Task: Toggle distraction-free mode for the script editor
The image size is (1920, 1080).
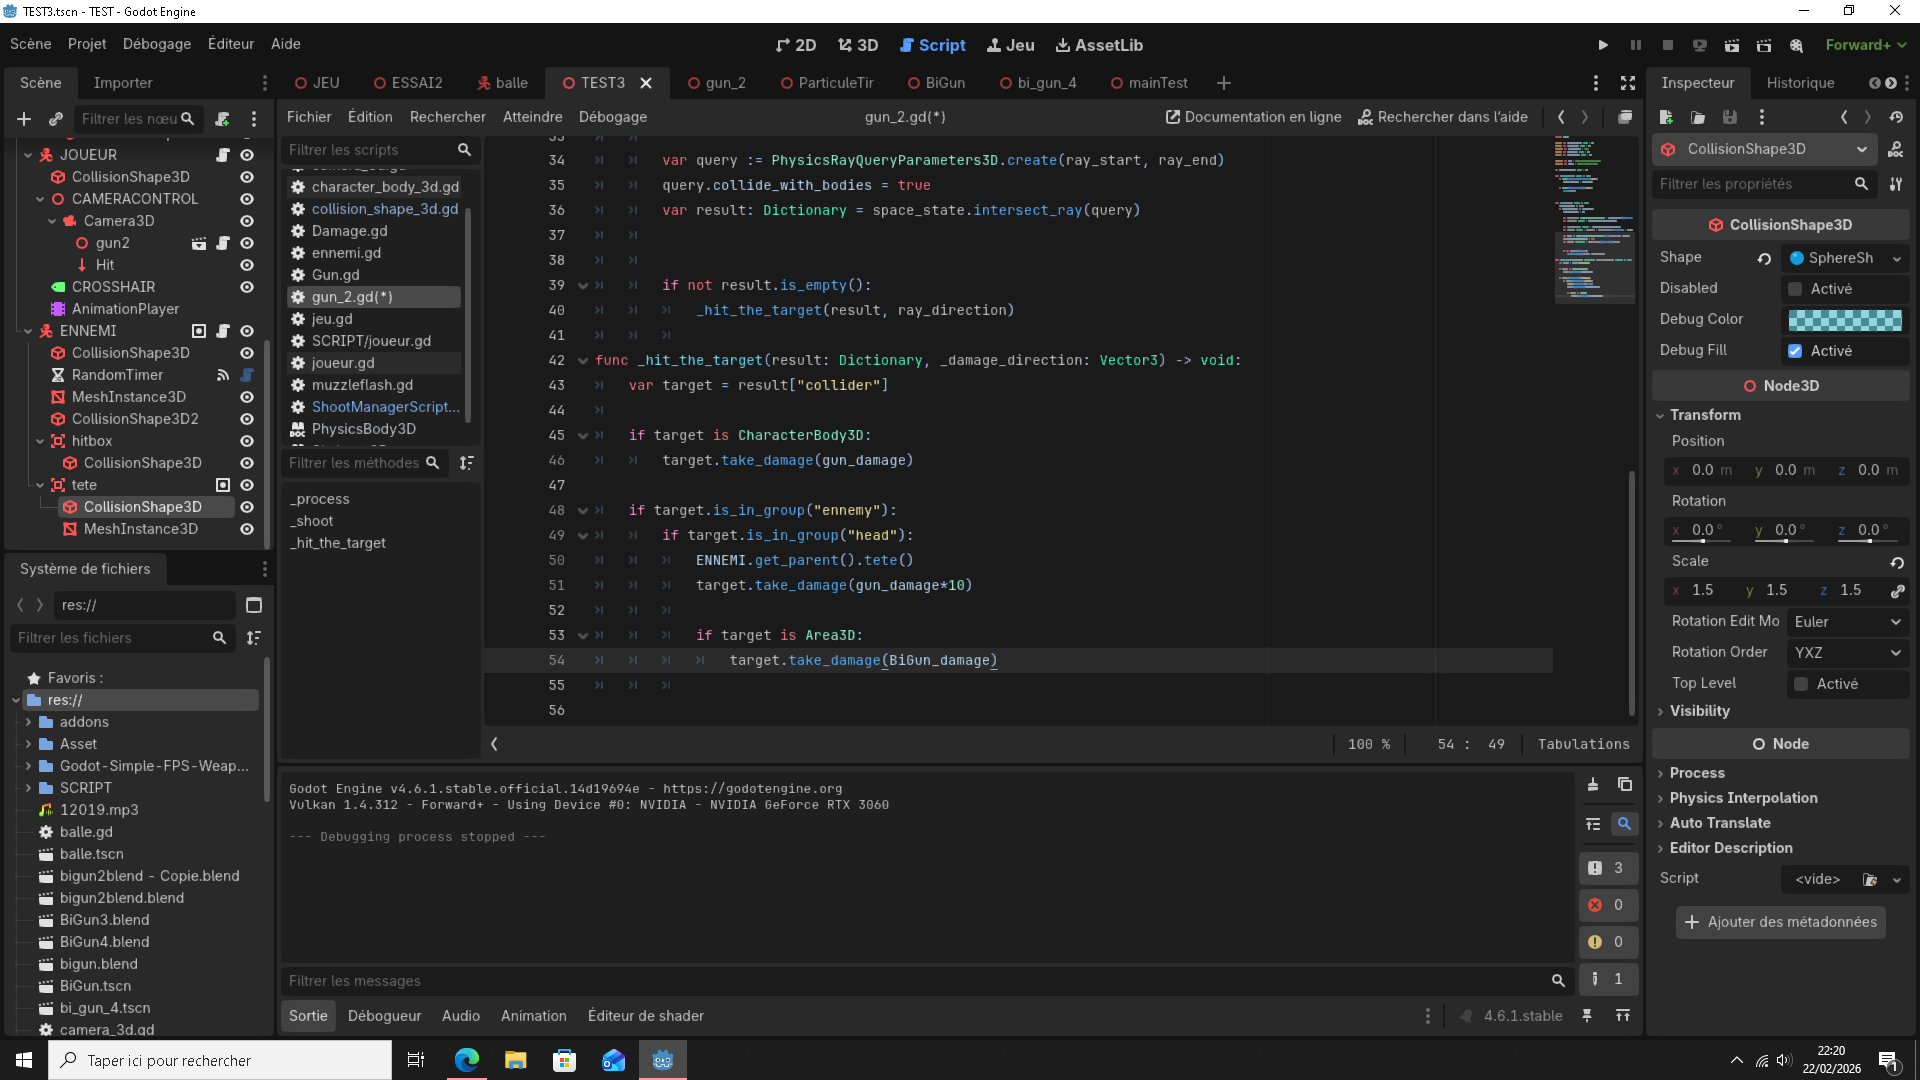Action: coord(1628,83)
